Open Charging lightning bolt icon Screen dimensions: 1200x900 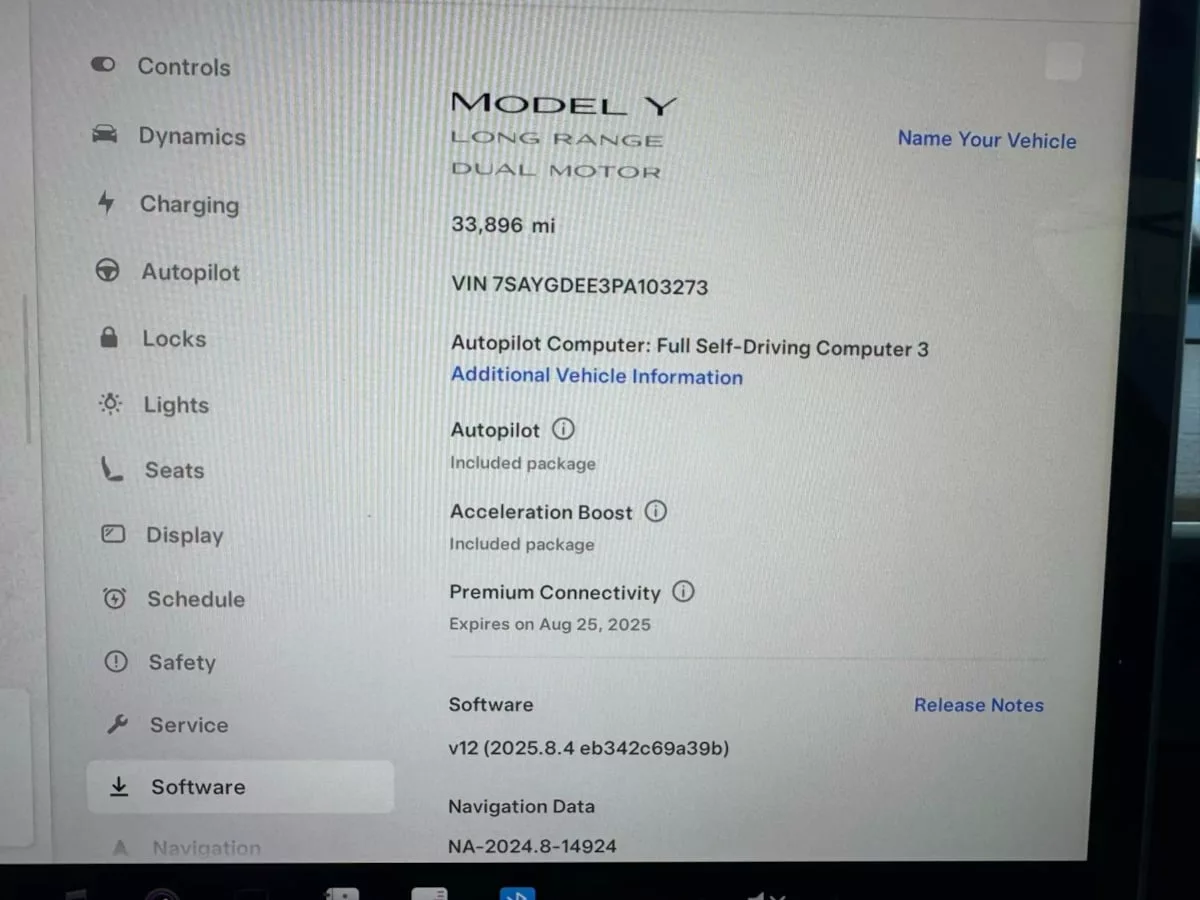pyautogui.click(x=106, y=203)
